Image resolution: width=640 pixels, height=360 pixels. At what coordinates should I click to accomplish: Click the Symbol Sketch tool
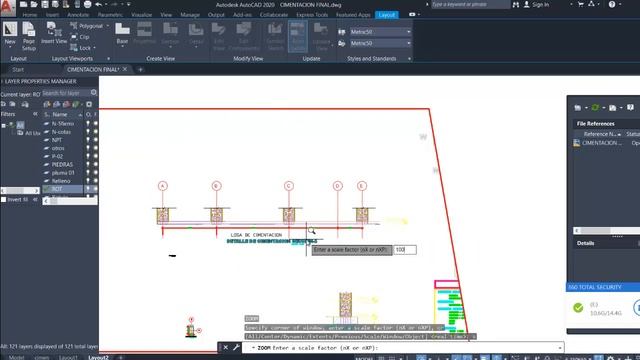coord(276,36)
